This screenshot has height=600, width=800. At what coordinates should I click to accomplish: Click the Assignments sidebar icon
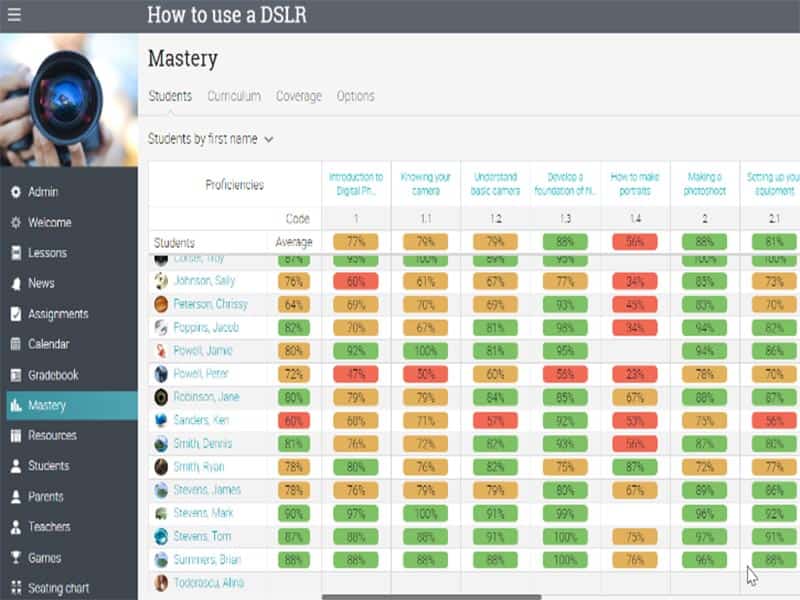point(16,314)
